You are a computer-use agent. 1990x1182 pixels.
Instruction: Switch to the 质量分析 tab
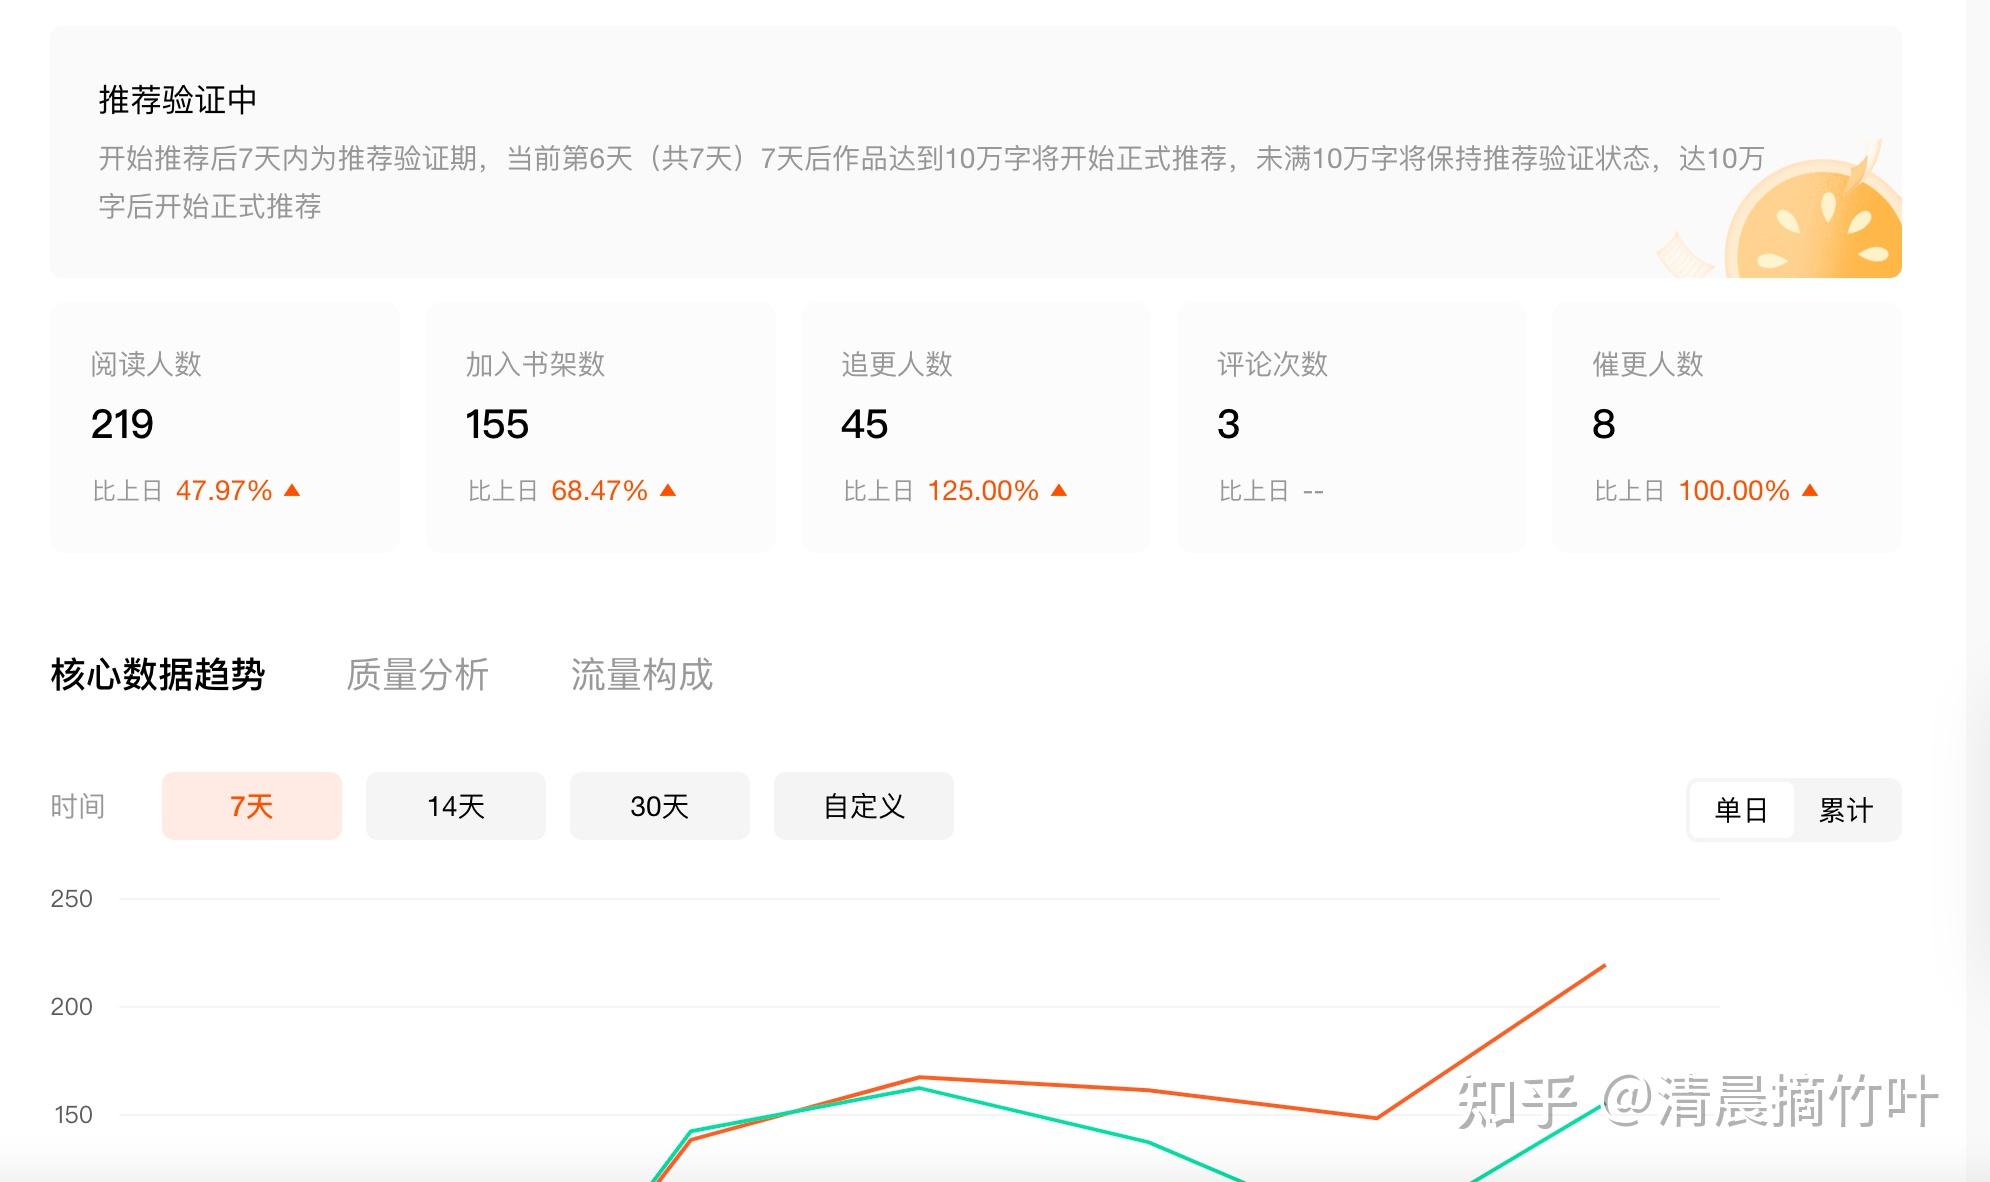(417, 675)
